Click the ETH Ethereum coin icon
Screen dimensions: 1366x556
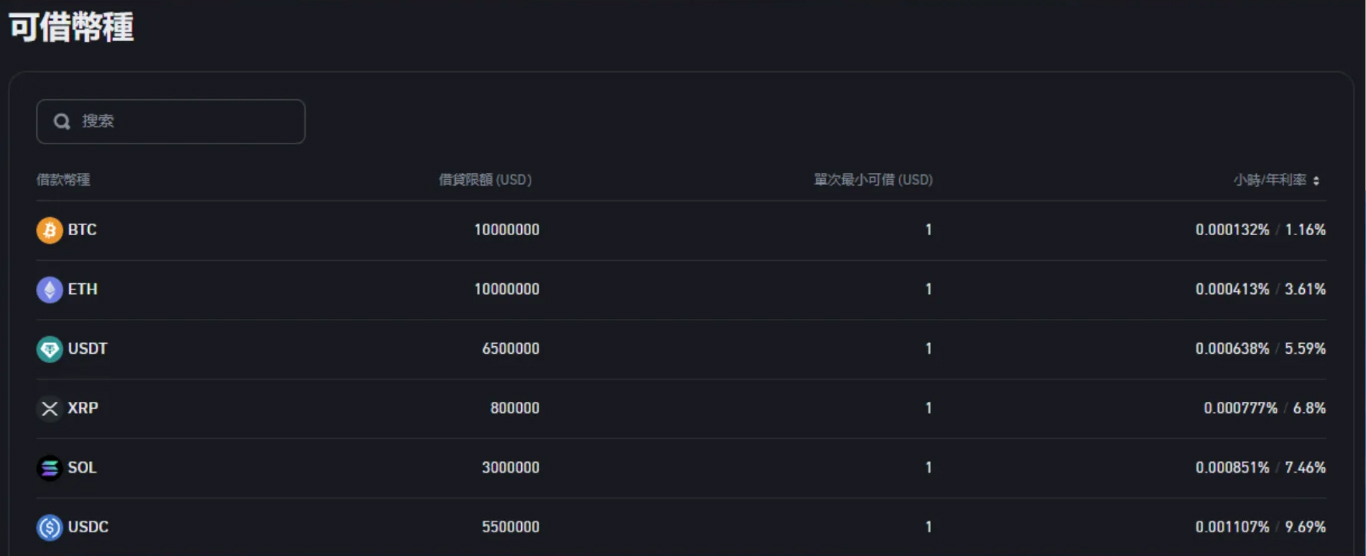click(x=49, y=290)
